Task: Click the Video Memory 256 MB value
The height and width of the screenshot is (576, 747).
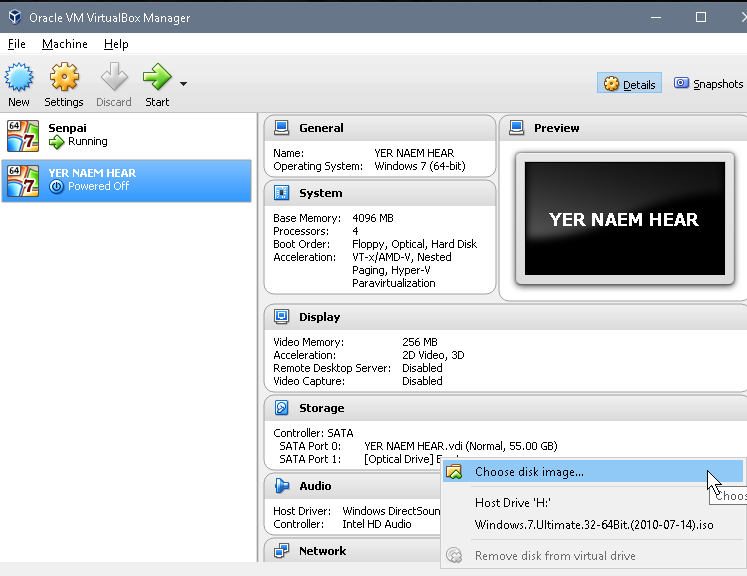Action: [419, 342]
